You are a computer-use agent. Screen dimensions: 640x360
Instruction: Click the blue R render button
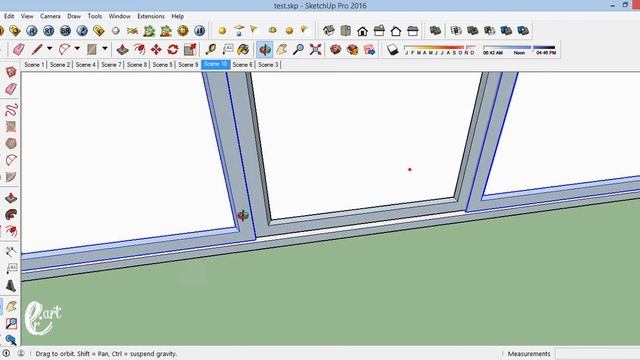point(32,31)
